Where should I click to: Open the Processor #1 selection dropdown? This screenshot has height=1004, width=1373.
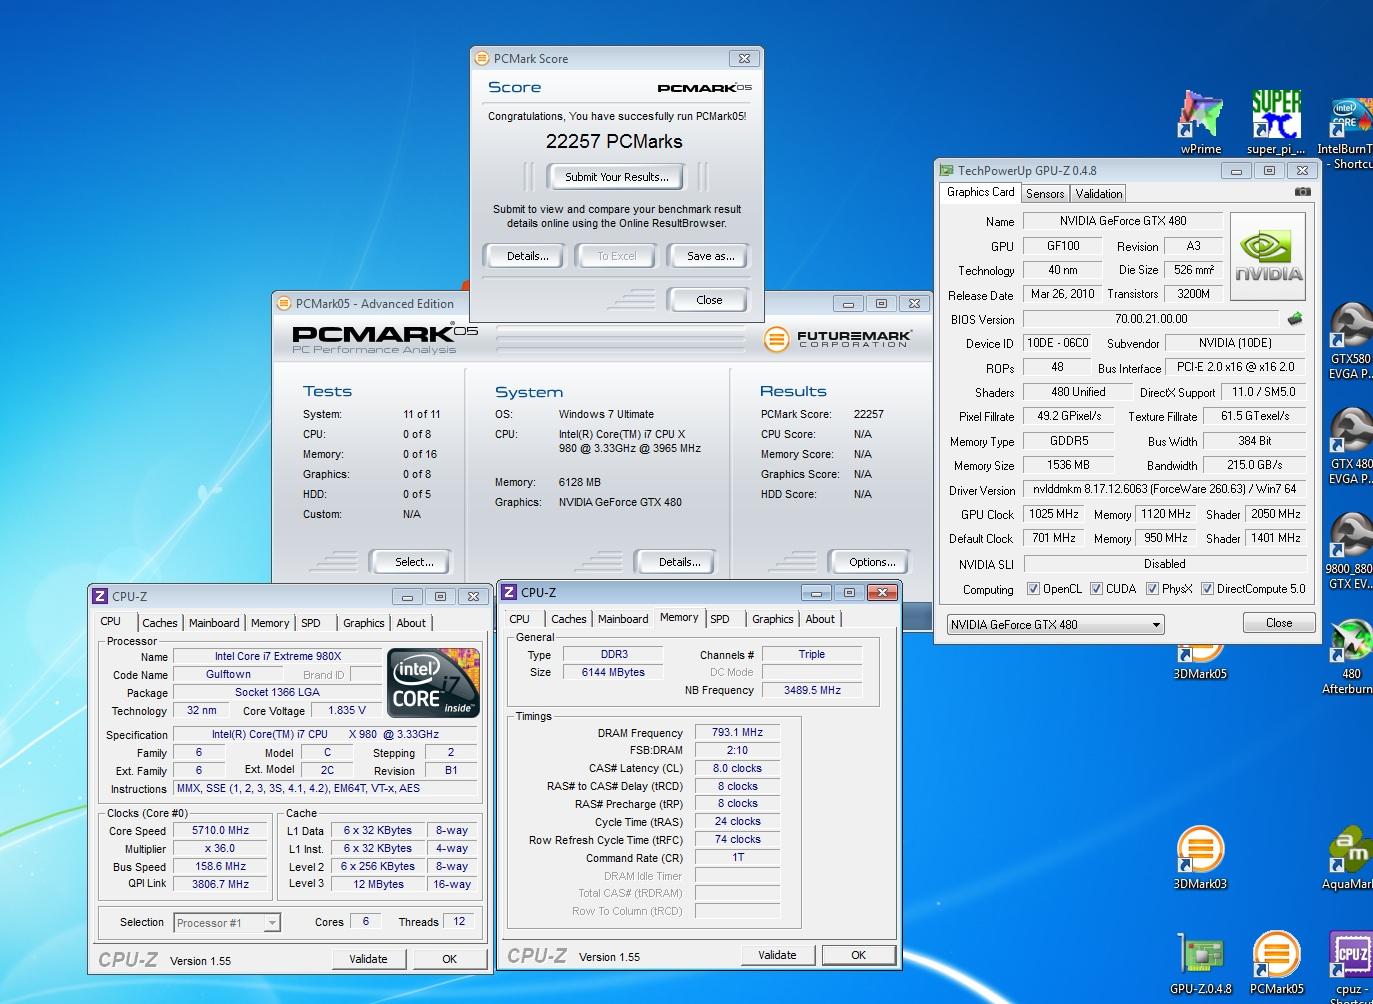pyautogui.click(x=227, y=923)
